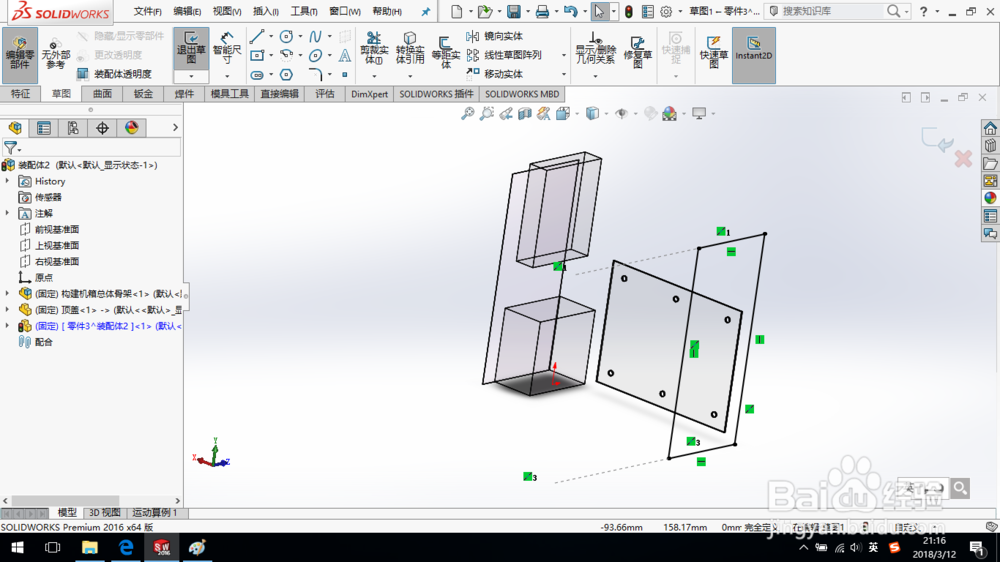Screen dimensions: 1000x562
Task: Switch to the 特征 (Features) ribbon tab
Action: [x=20, y=94]
